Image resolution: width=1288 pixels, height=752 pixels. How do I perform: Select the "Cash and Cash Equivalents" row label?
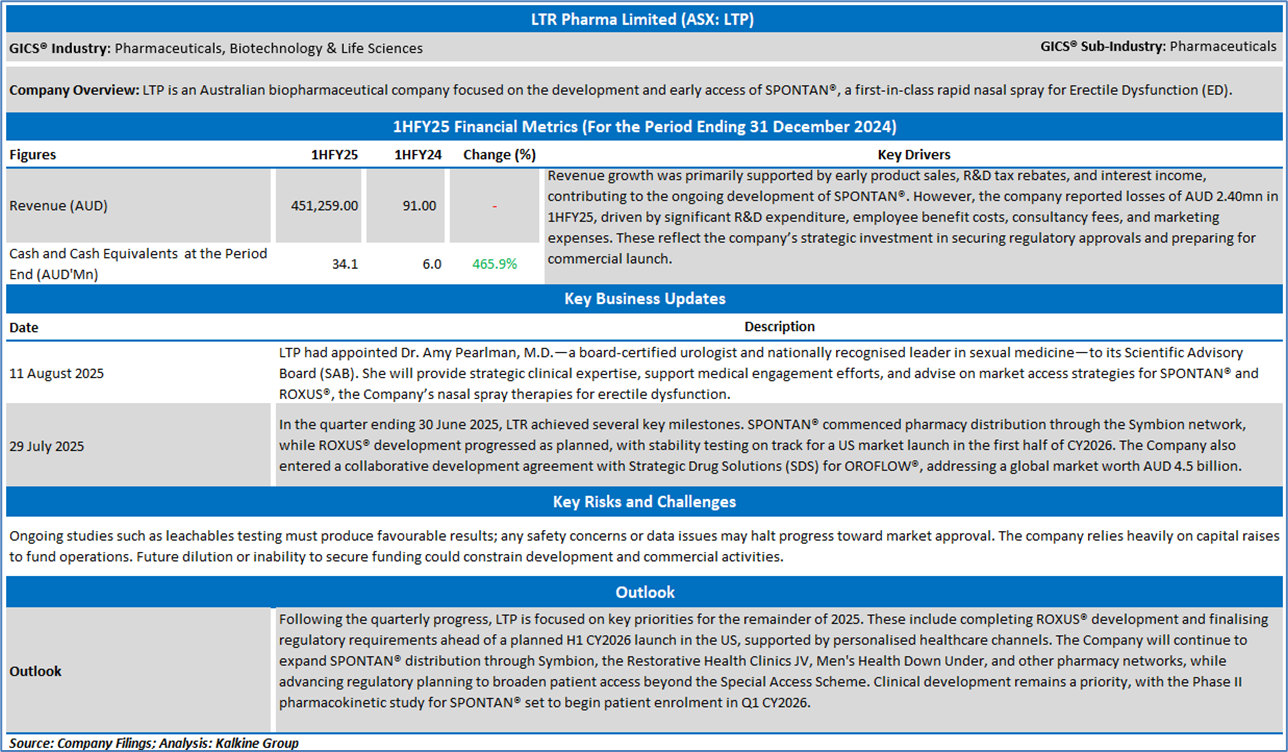[x=138, y=264]
